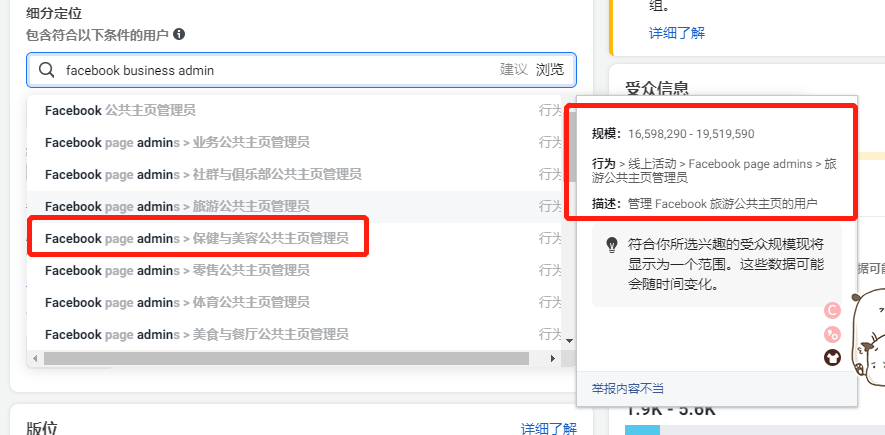Click the pink percent extension icon

point(832,335)
